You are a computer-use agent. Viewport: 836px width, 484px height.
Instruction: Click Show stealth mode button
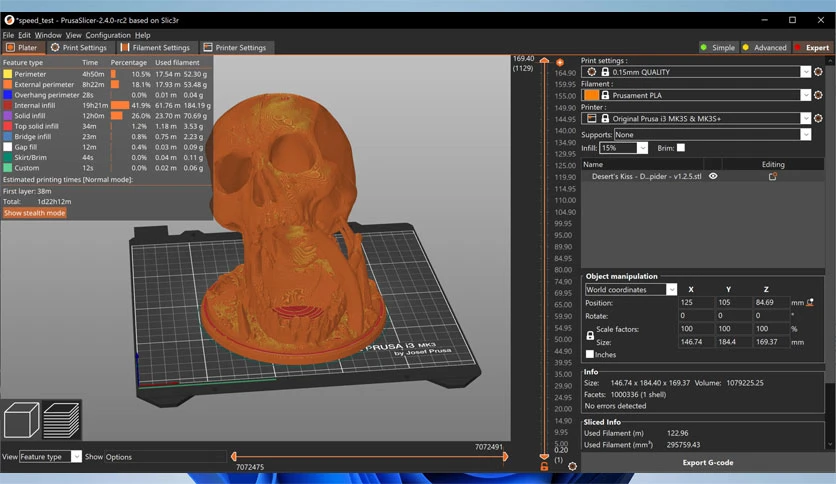(35, 213)
